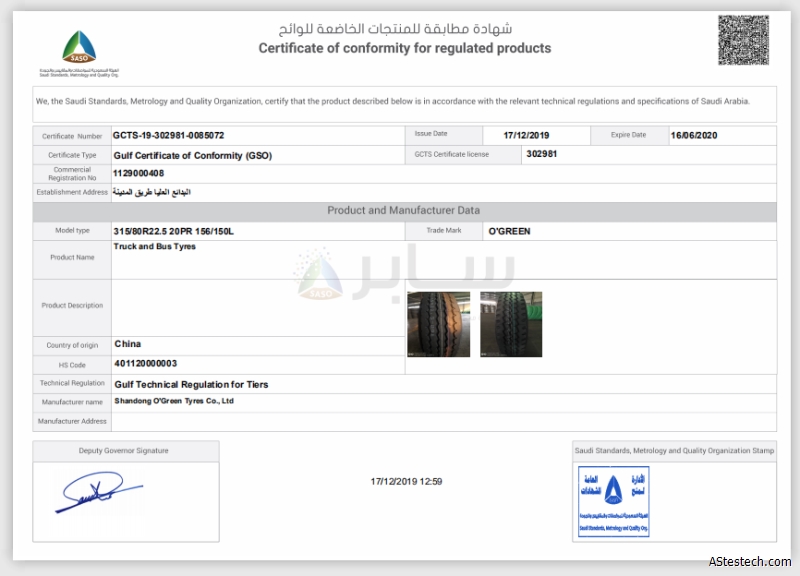Viewport: 800px width, 576px height.
Task: Click the Certificate of conformity title heading
Action: [x=404, y=48]
